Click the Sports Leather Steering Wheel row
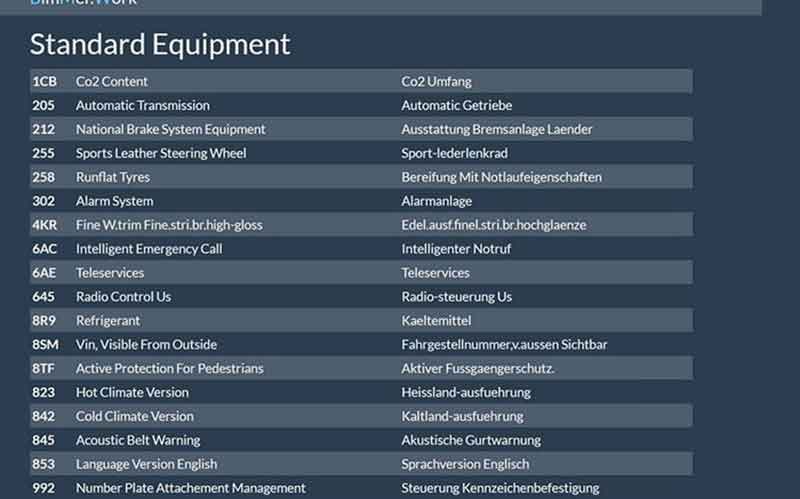 (160, 153)
